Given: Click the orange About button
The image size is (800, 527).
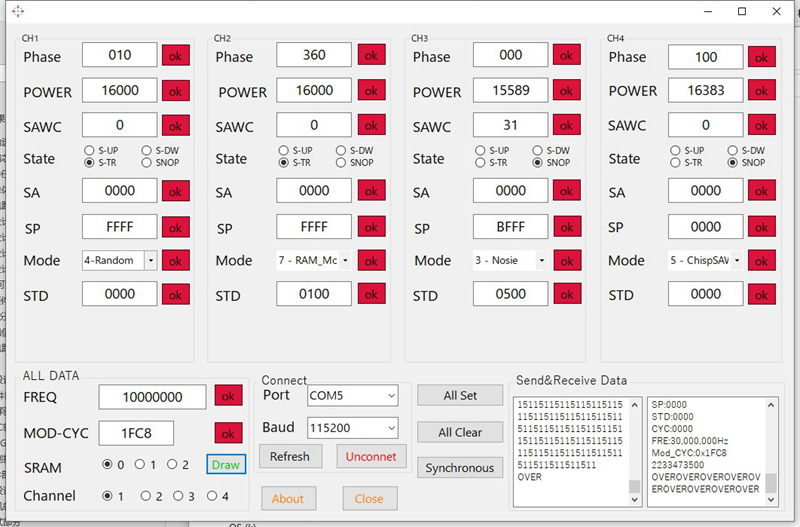Looking at the screenshot, I should pyautogui.click(x=288, y=498).
